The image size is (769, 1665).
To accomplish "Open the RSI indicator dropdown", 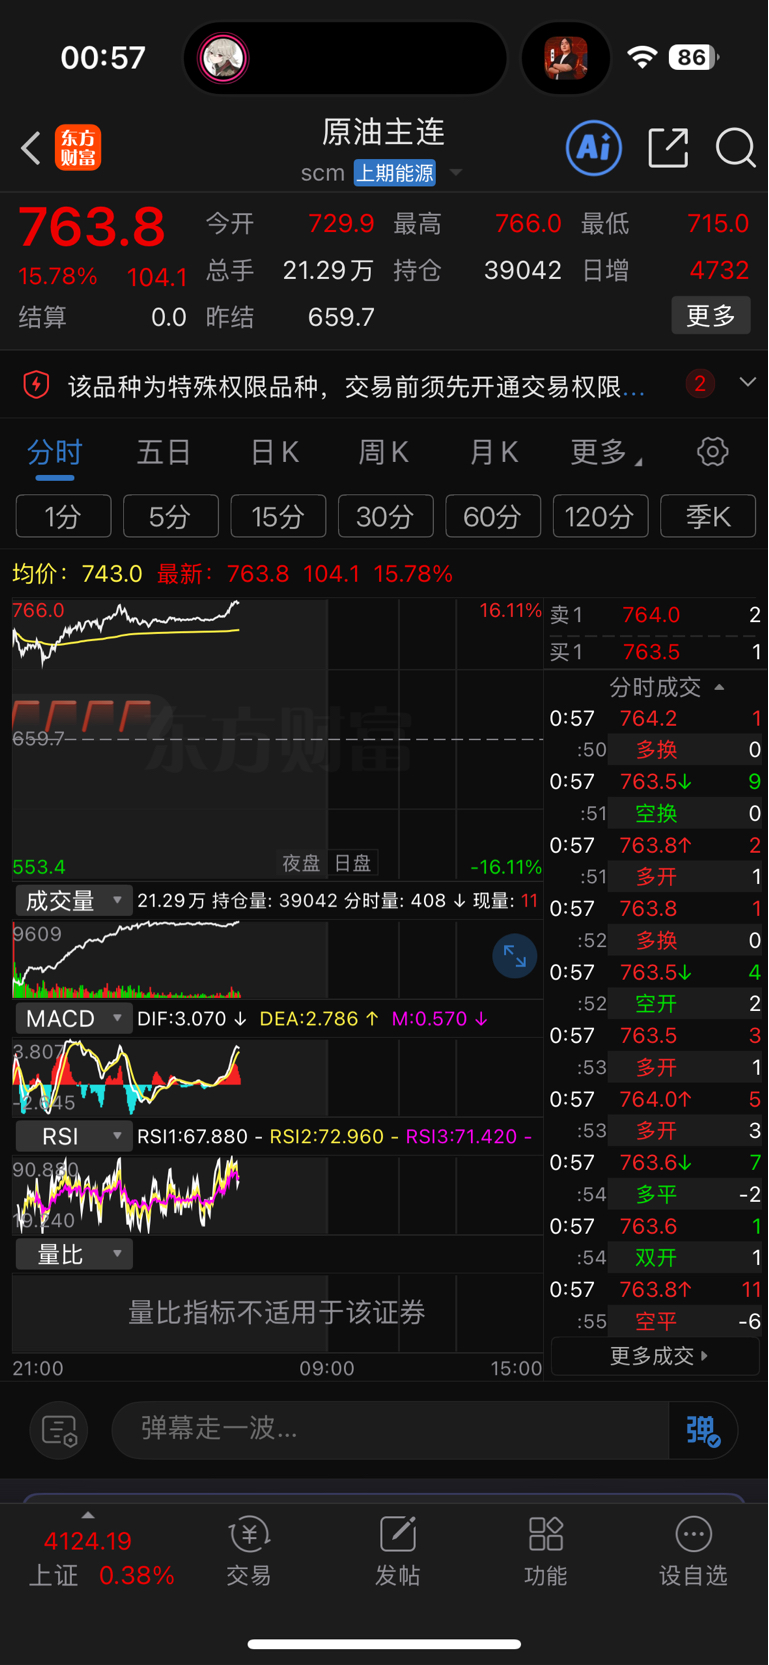I will coord(74,1137).
